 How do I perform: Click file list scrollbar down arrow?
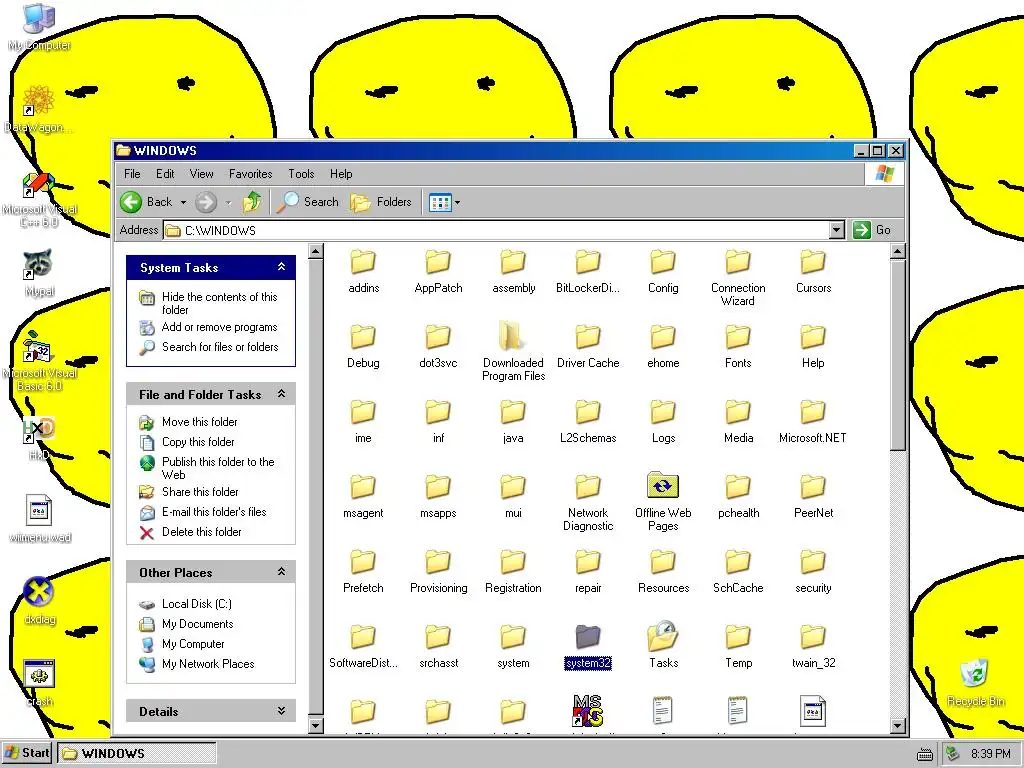tap(897, 726)
